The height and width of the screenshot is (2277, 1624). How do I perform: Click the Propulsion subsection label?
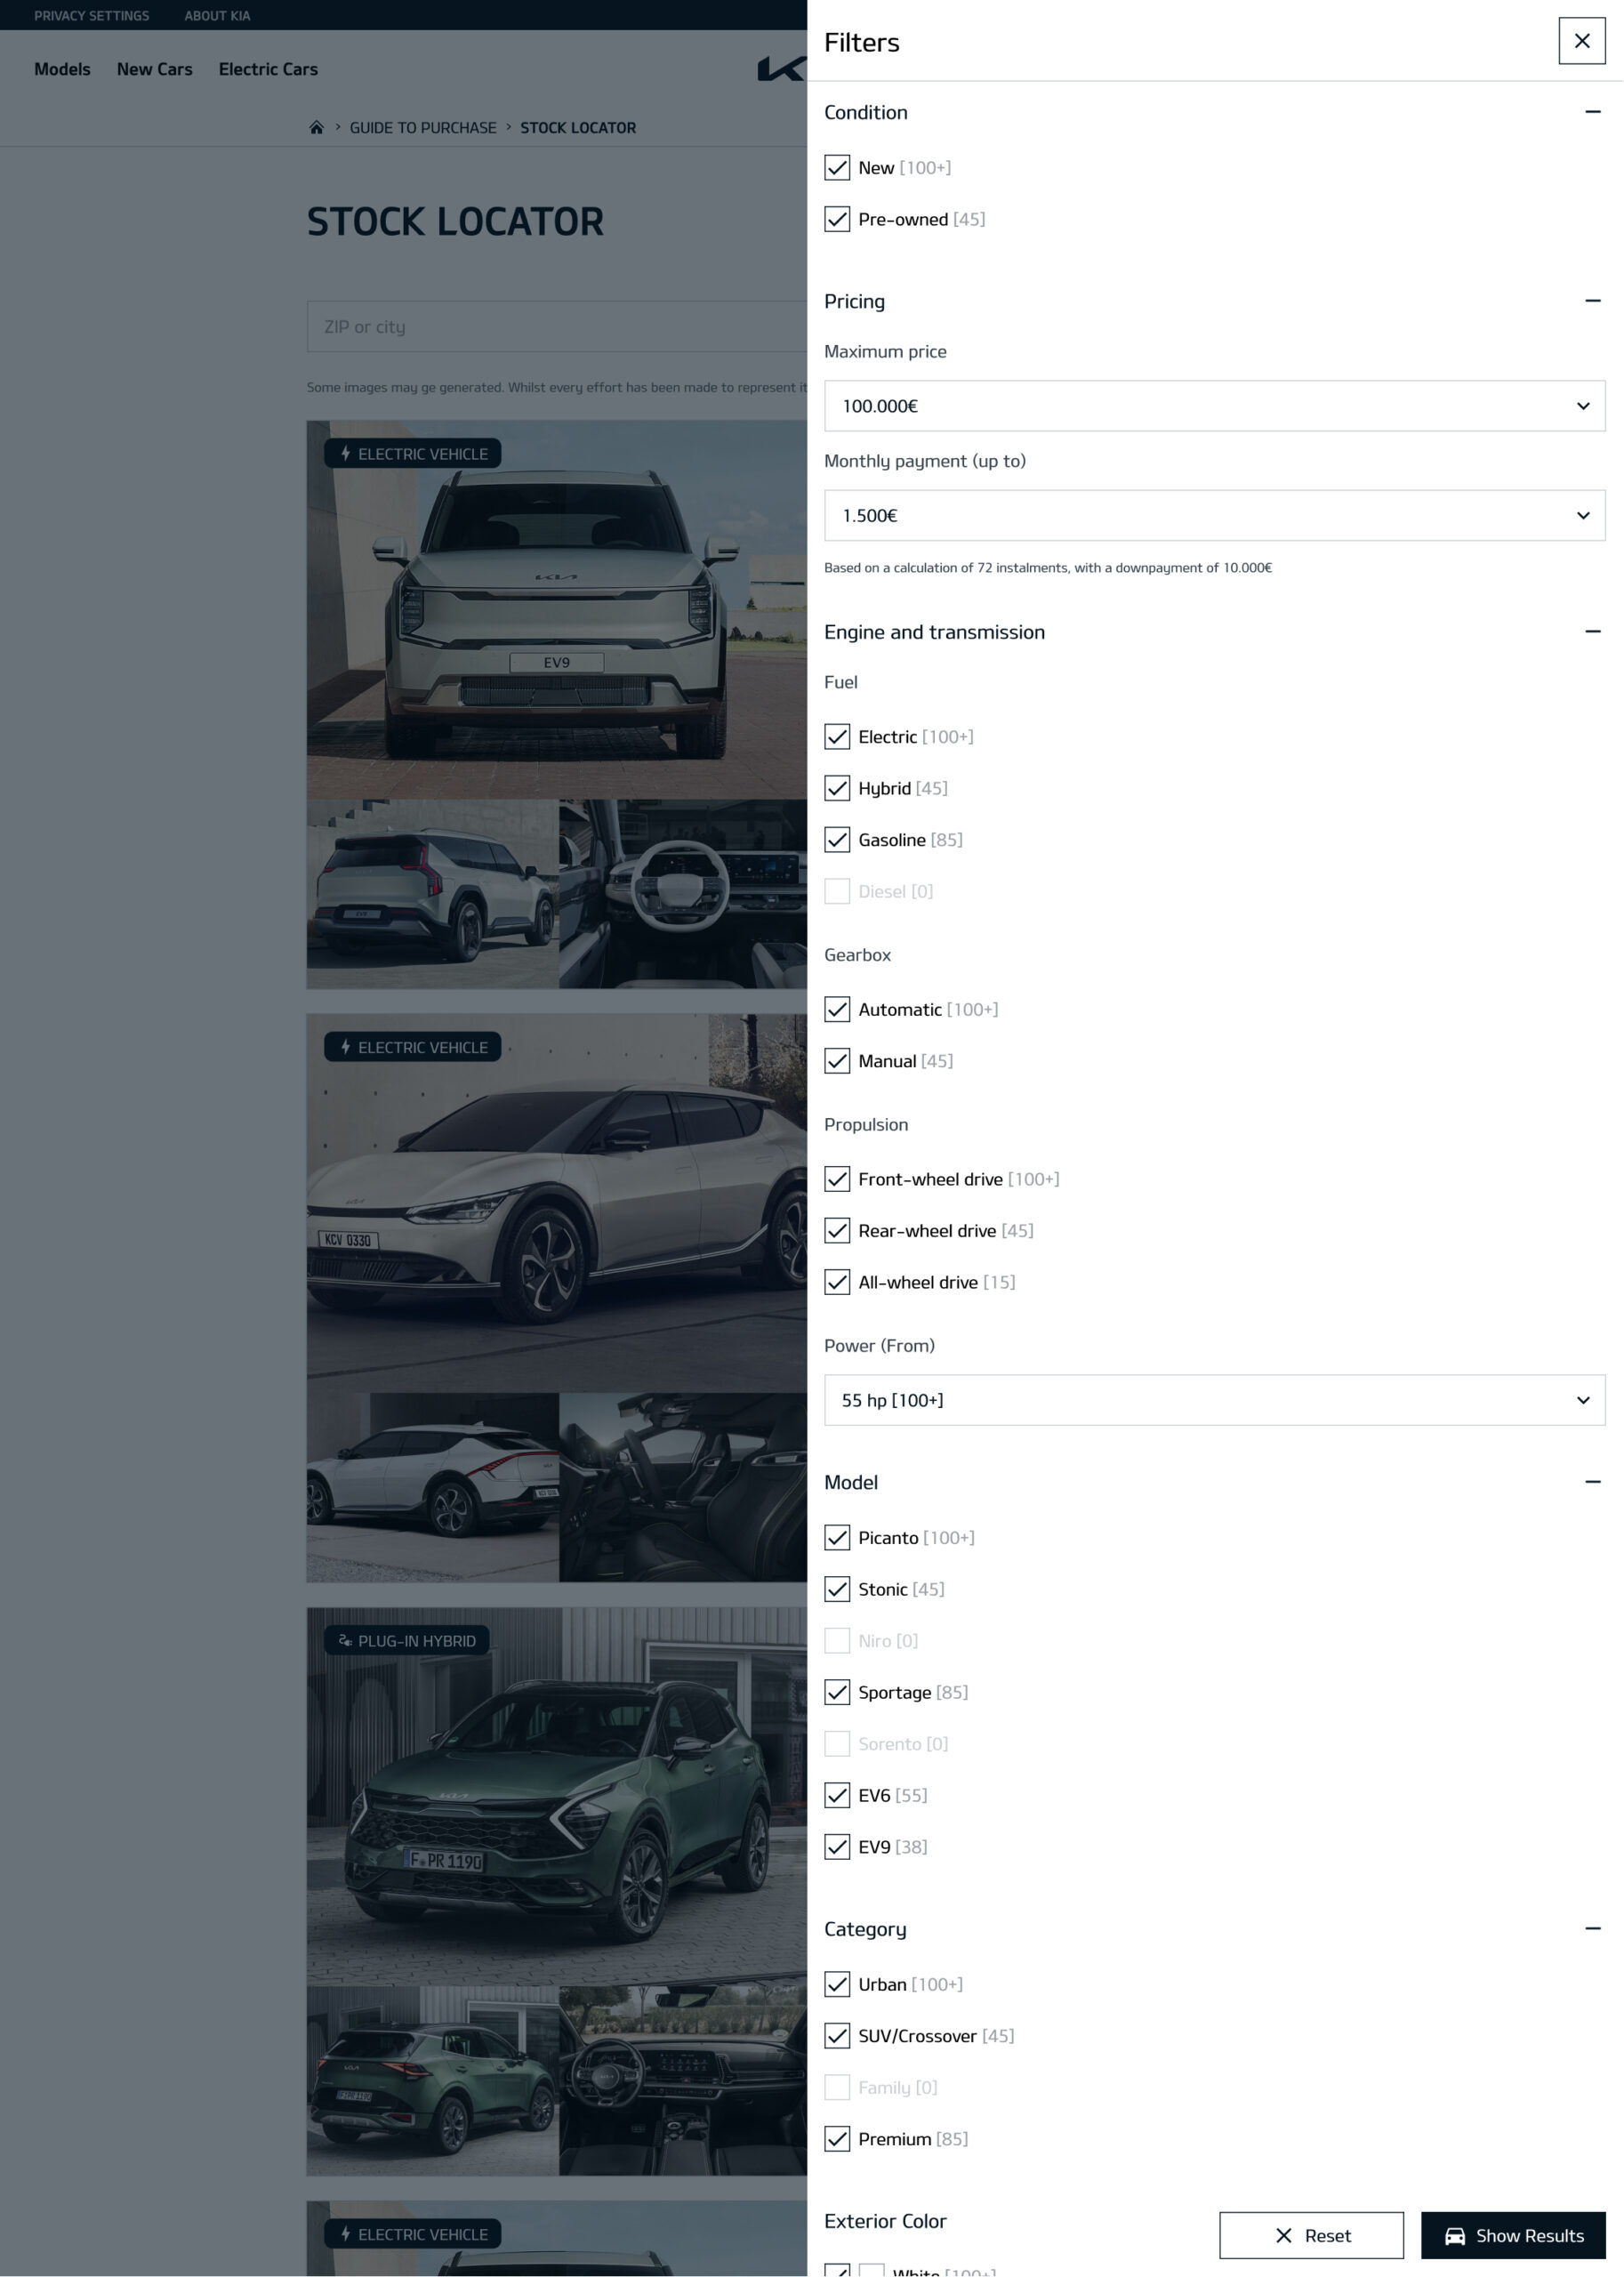click(x=866, y=1125)
